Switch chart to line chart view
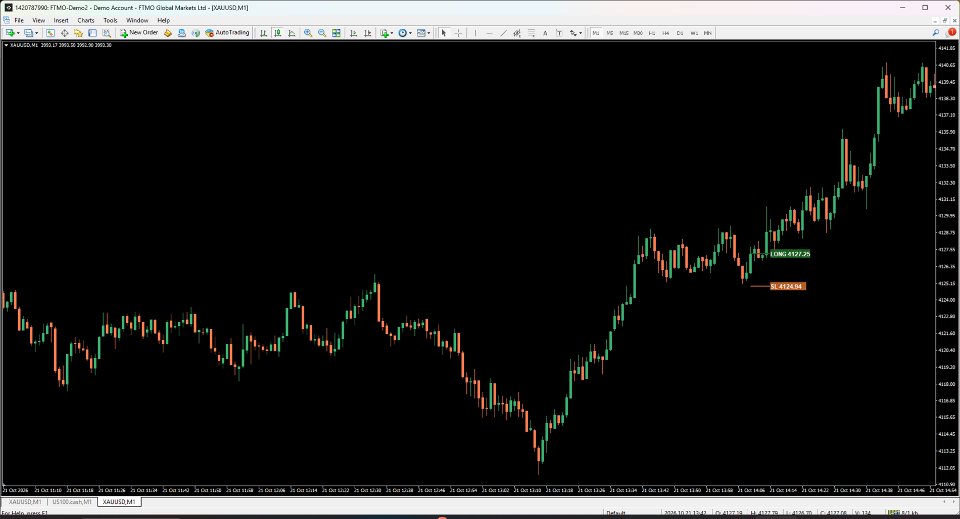960x519 pixels. pos(291,33)
